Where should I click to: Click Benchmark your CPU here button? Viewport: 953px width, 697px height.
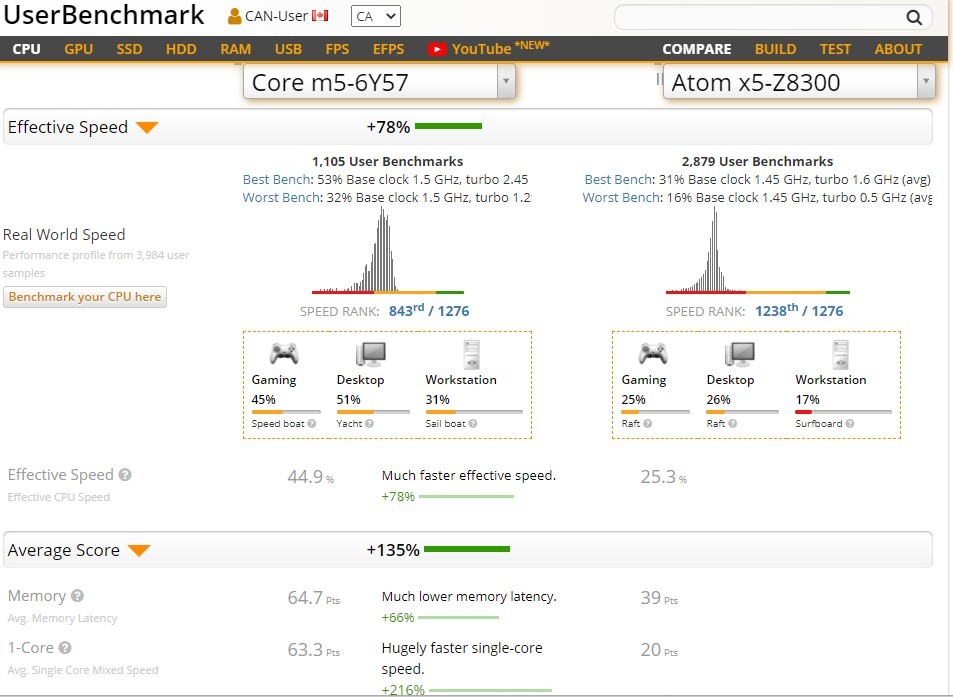(x=85, y=297)
